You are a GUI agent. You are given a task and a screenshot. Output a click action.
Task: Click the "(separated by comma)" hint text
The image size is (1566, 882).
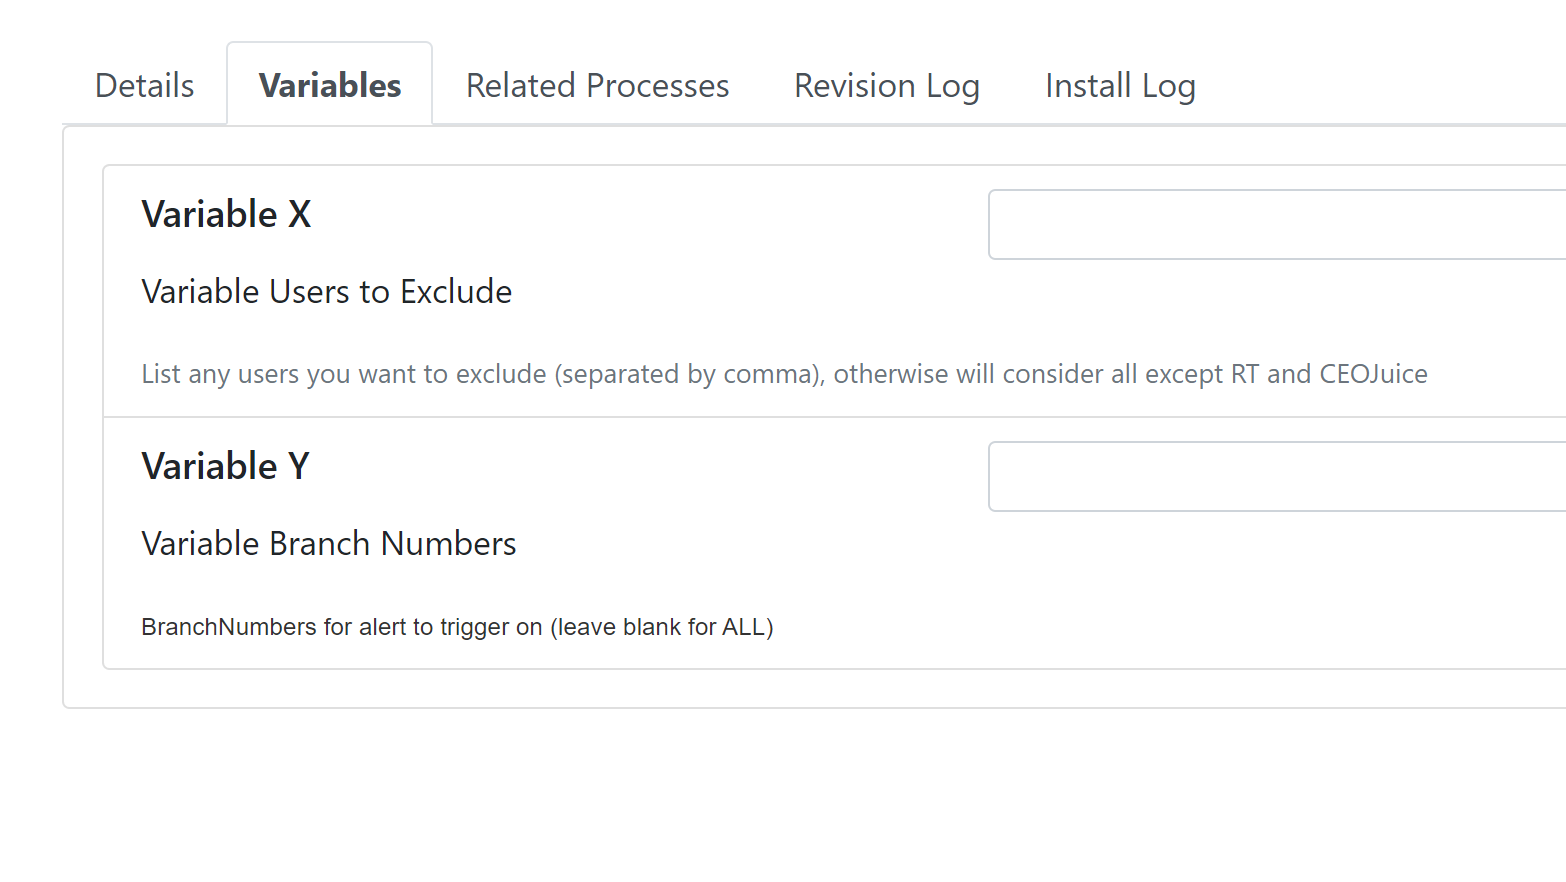pos(690,374)
